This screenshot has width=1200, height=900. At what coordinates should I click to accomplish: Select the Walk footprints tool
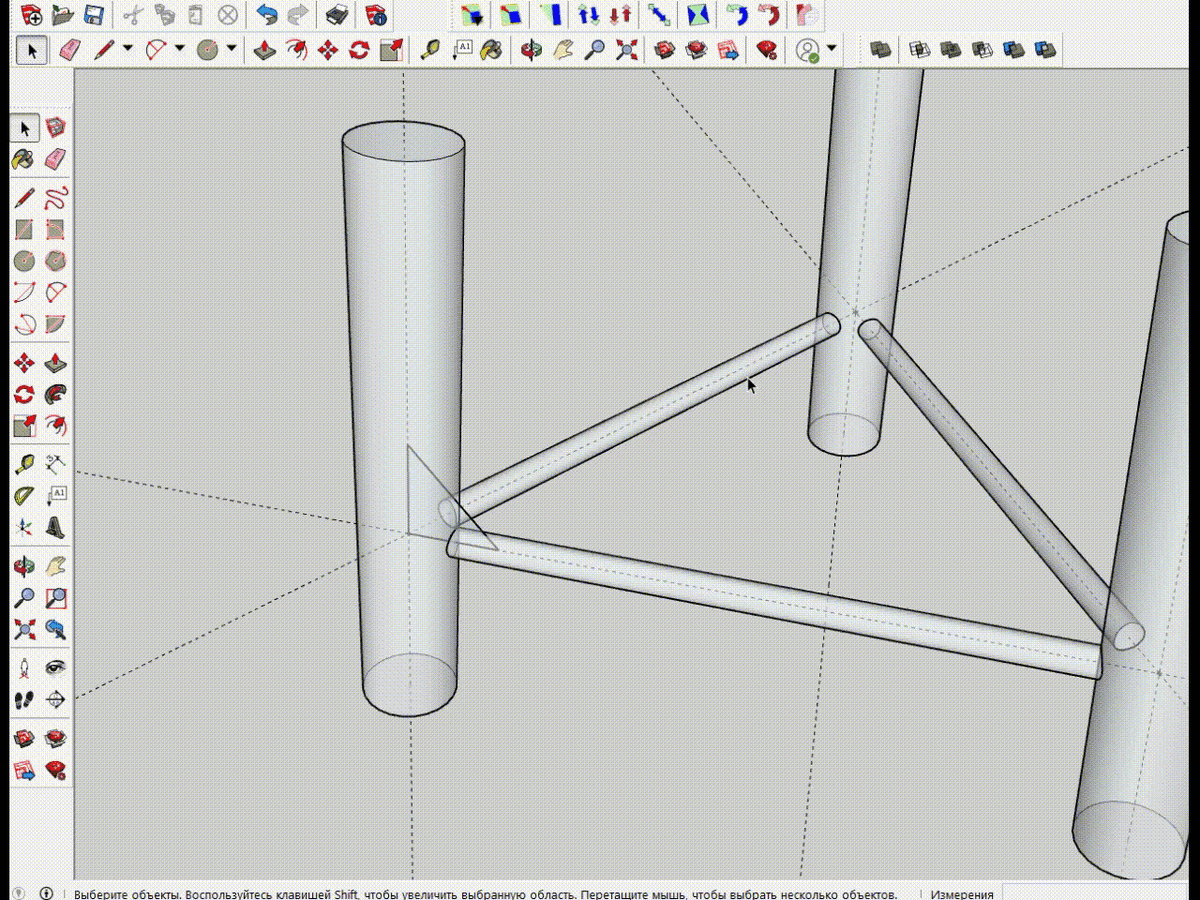[x=25, y=699]
